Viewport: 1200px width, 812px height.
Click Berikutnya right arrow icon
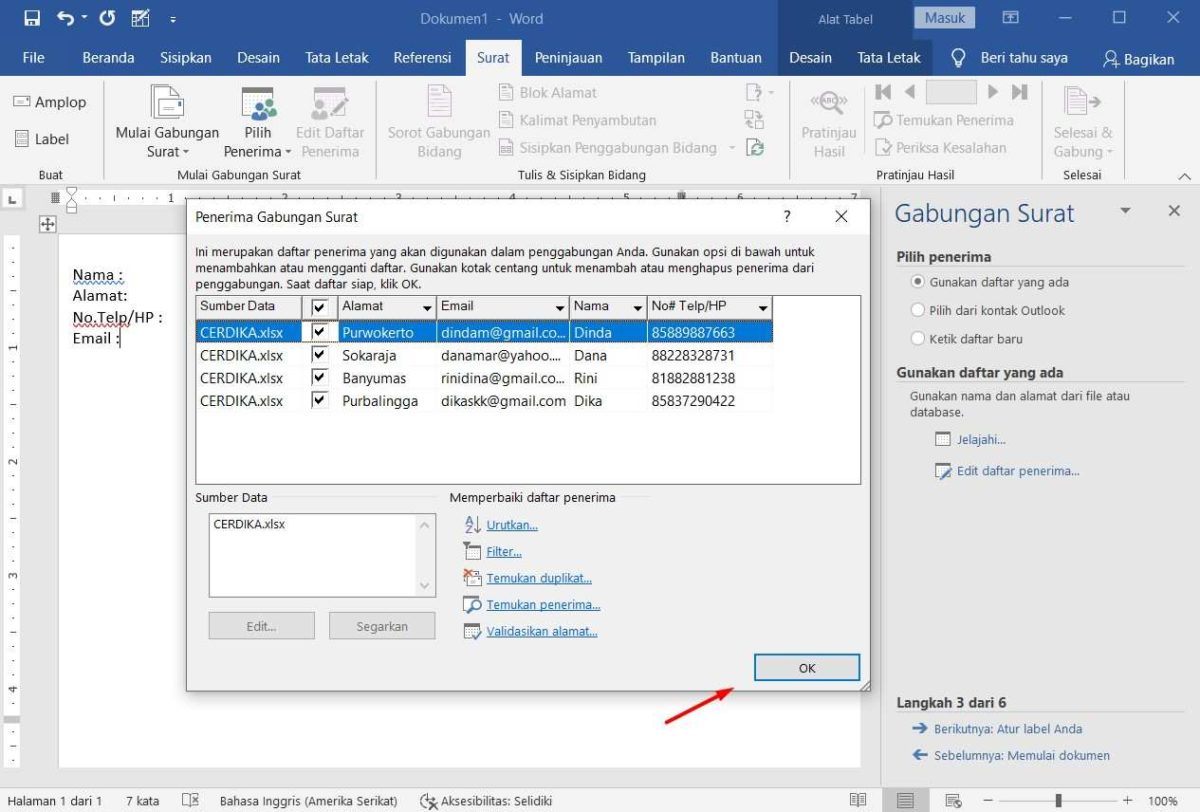(x=920, y=729)
